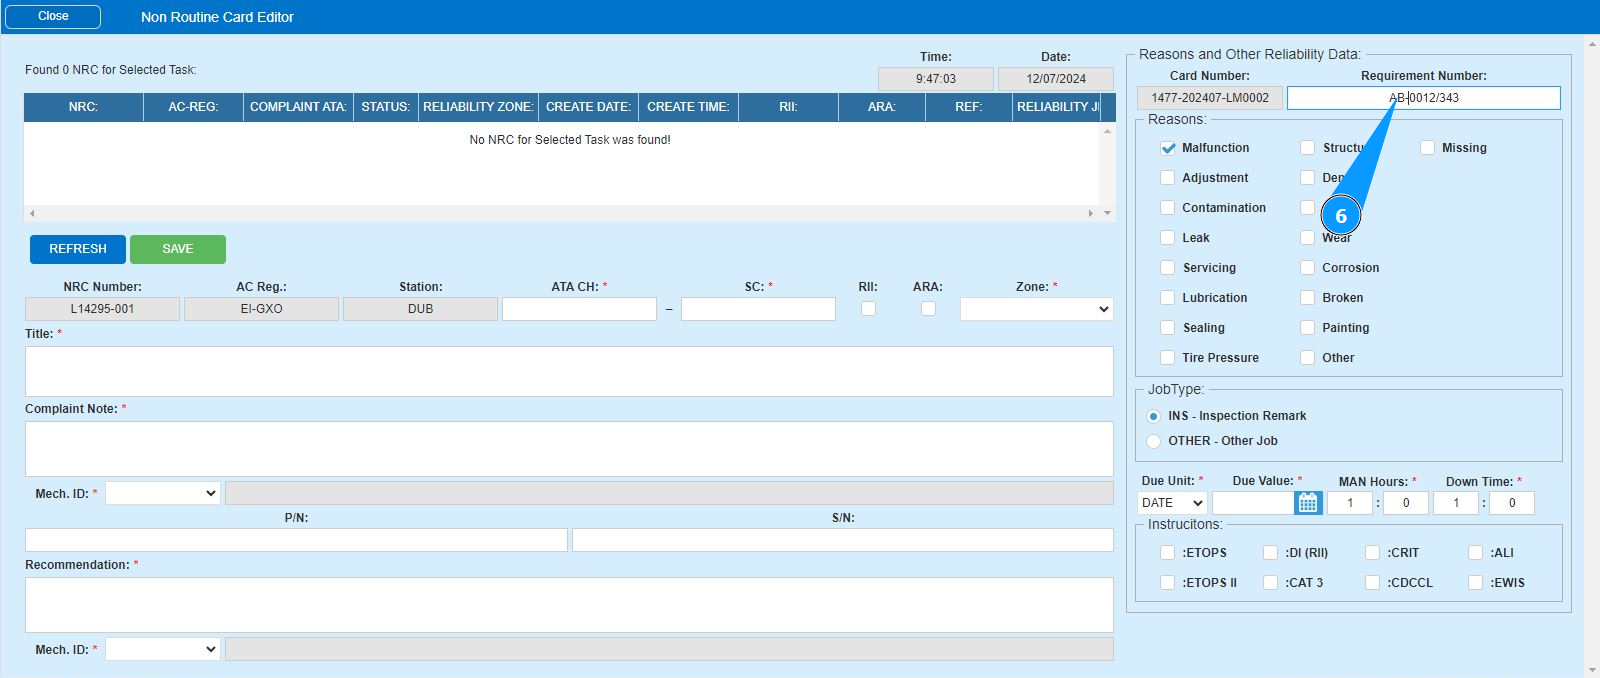
Task: Open Complaint Note Mech. ID dropdown
Action: [162, 493]
